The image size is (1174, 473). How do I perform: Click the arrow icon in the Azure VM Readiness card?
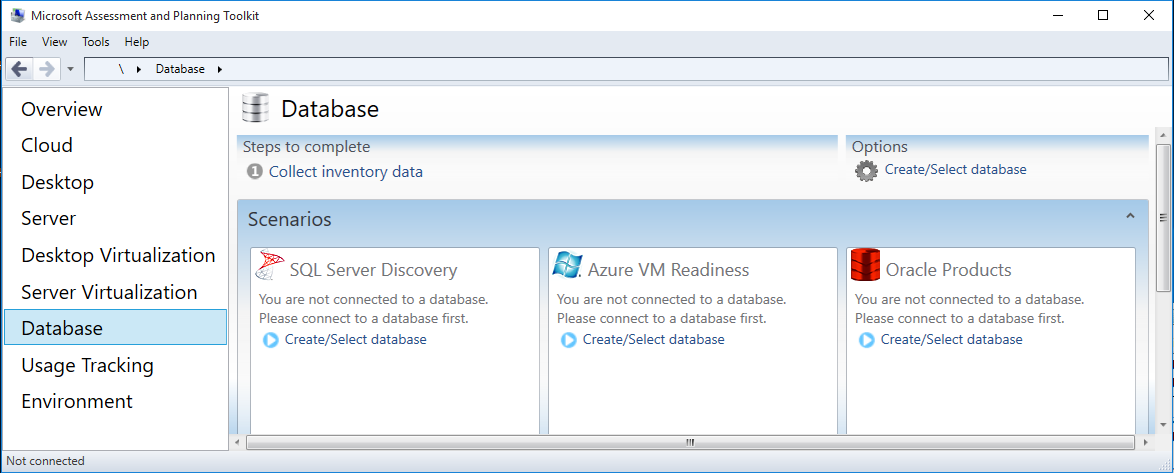[x=568, y=341]
